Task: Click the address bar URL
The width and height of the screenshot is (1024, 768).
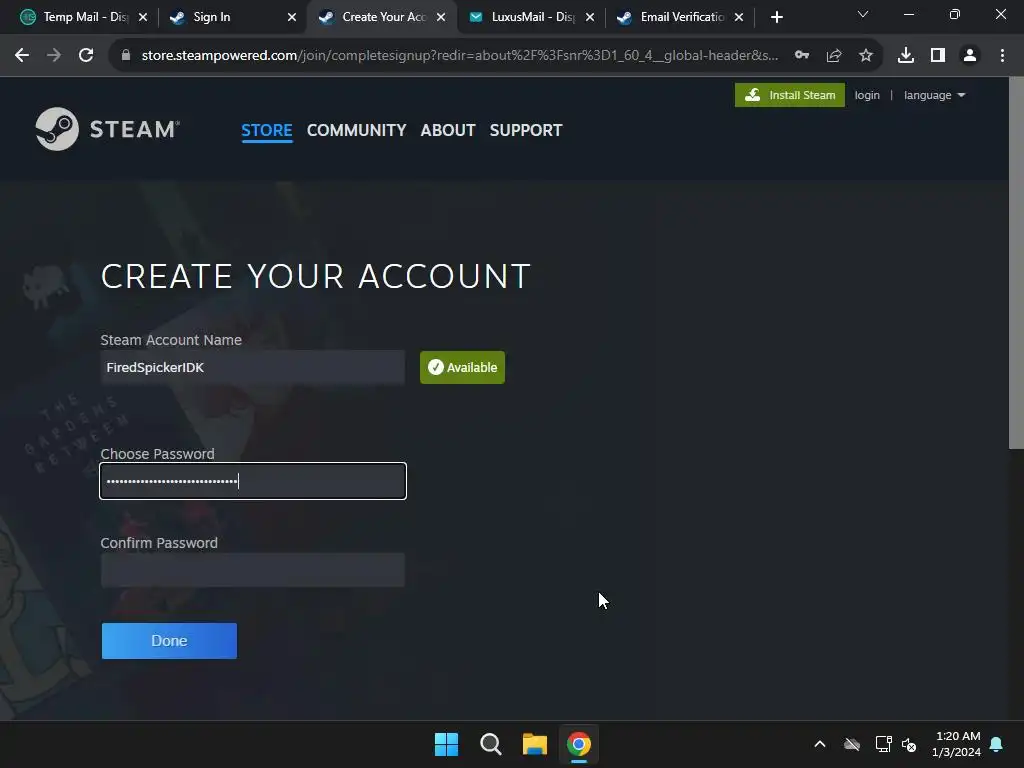Action: (459, 56)
